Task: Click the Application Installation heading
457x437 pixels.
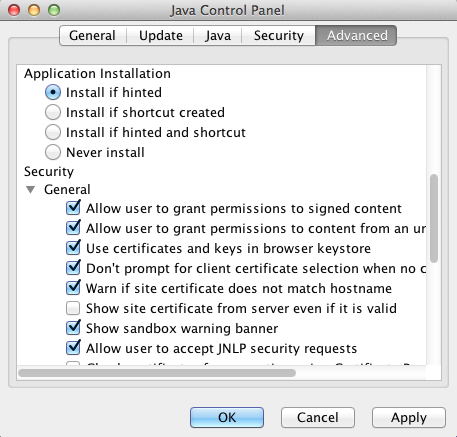Action: [97, 73]
